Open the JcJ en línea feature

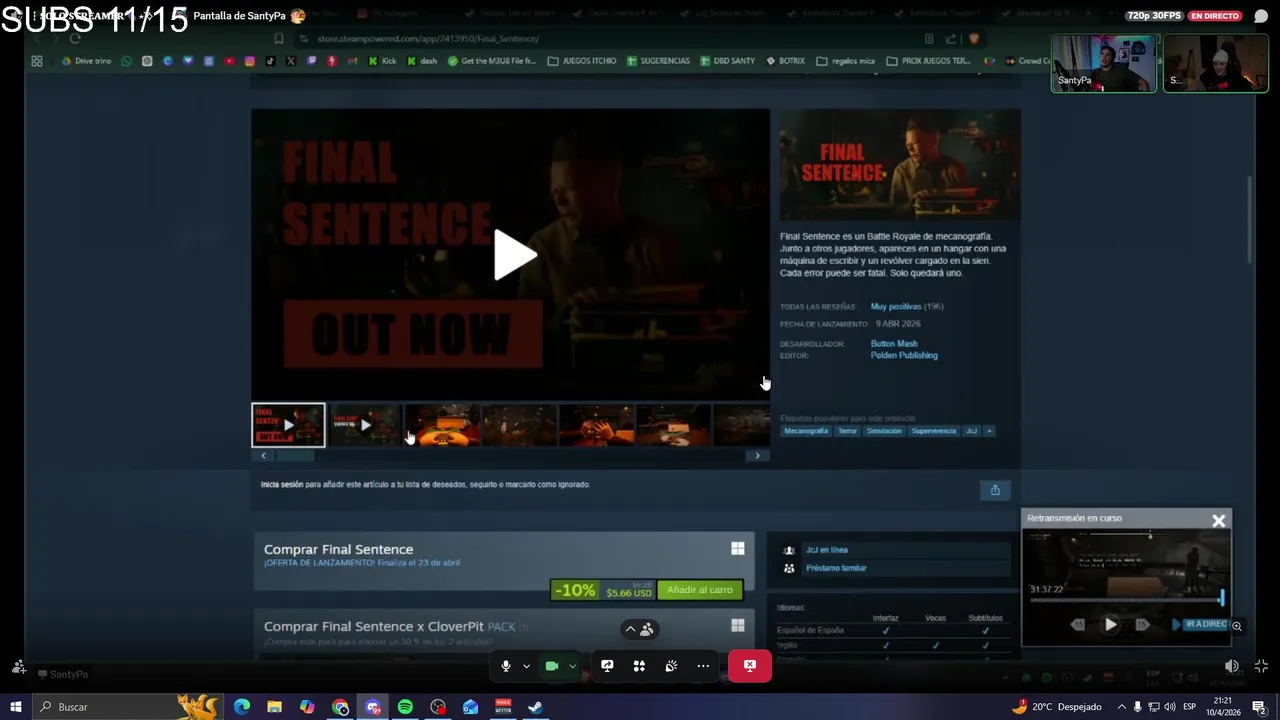(x=827, y=550)
